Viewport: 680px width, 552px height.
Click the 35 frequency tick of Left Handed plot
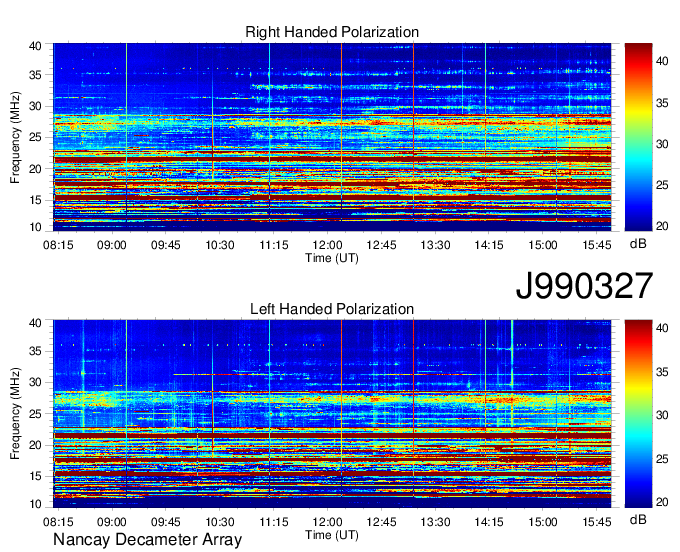pyautogui.click(x=35, y=351)
